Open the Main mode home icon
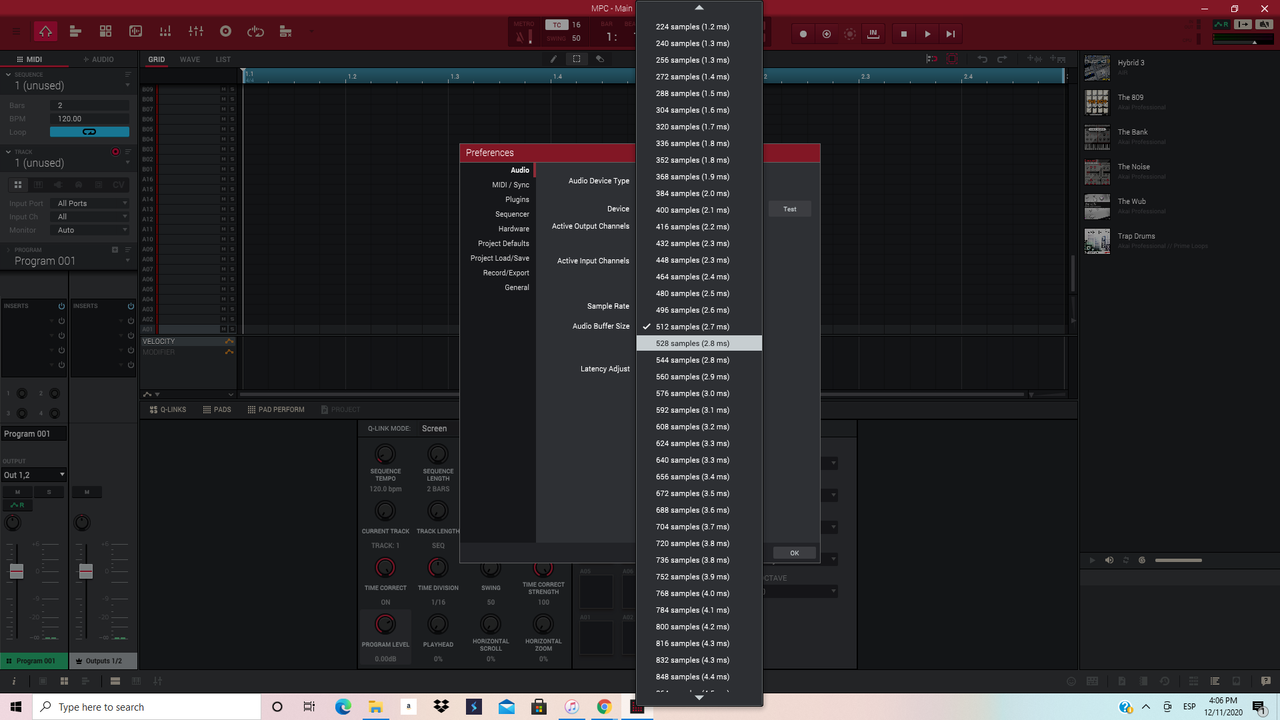 coord(46,33)
